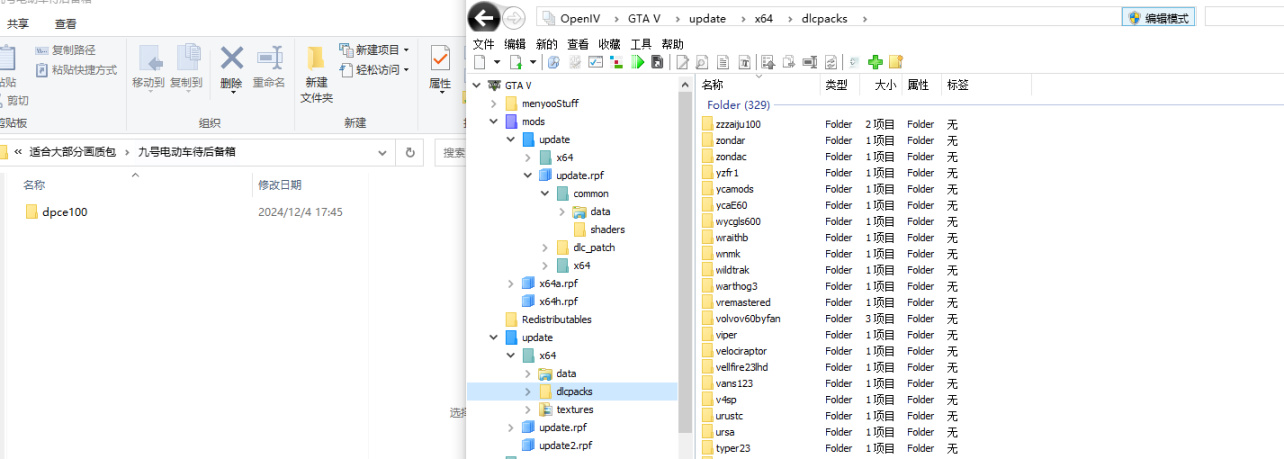
Task: Sort OpenIV list by 类型 column header
Action: [839, 85]
